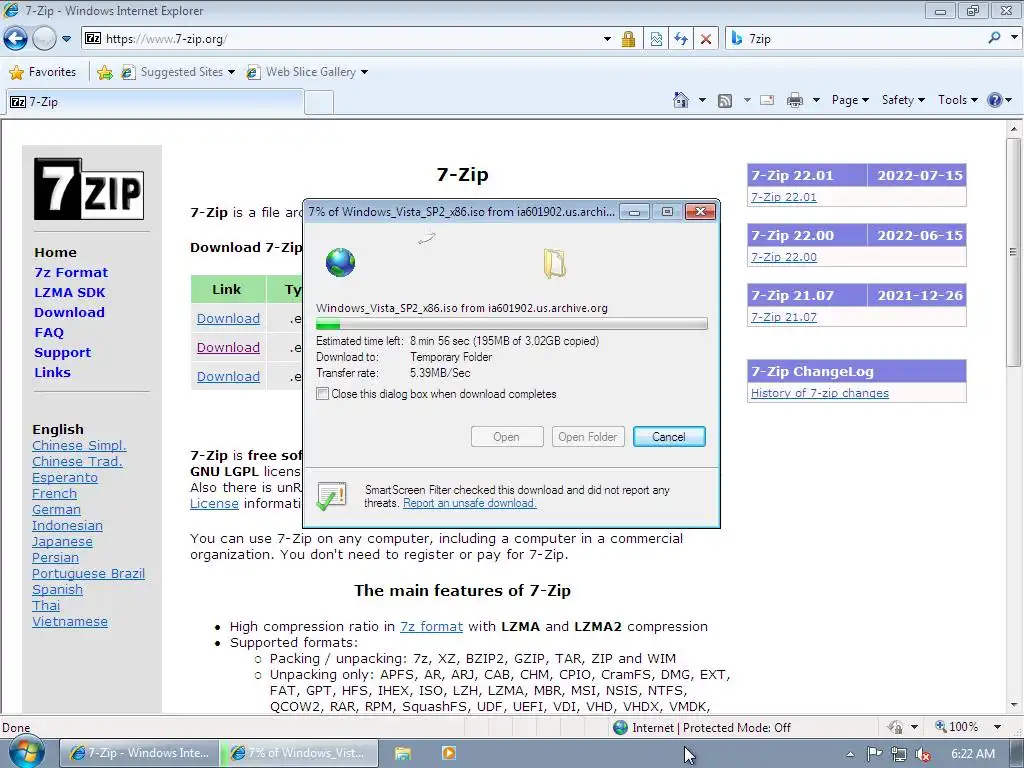The width and height of the screenshot is (1024, 768).
Task: Click the download progress bar
Action: click(511, 324)
